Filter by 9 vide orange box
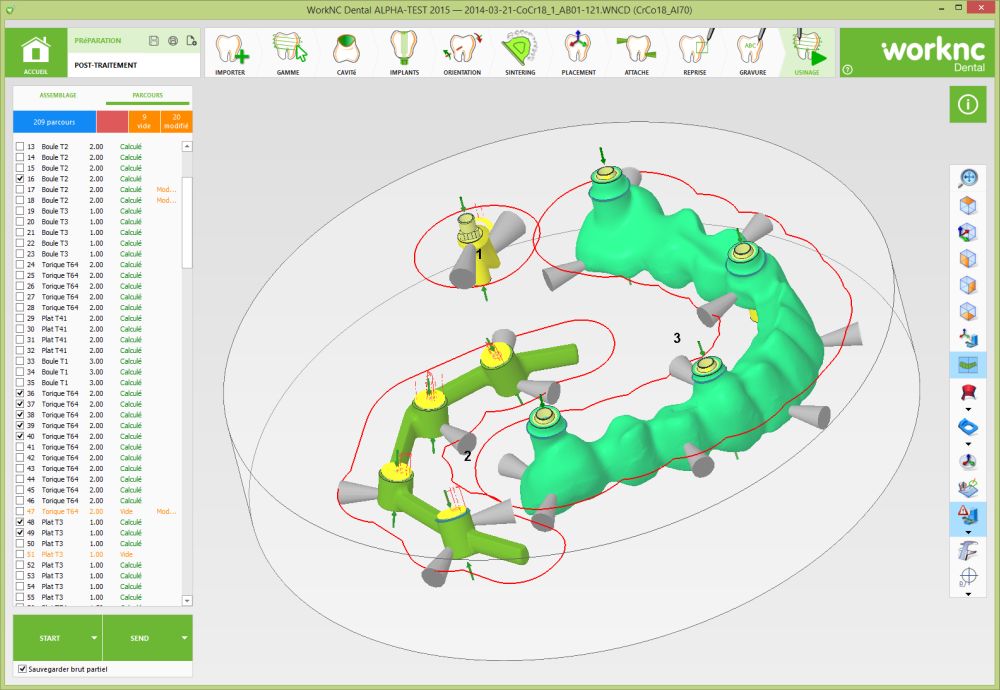Image resolution: width=1000 pixels, height=690 pixels. pos(144,122)
